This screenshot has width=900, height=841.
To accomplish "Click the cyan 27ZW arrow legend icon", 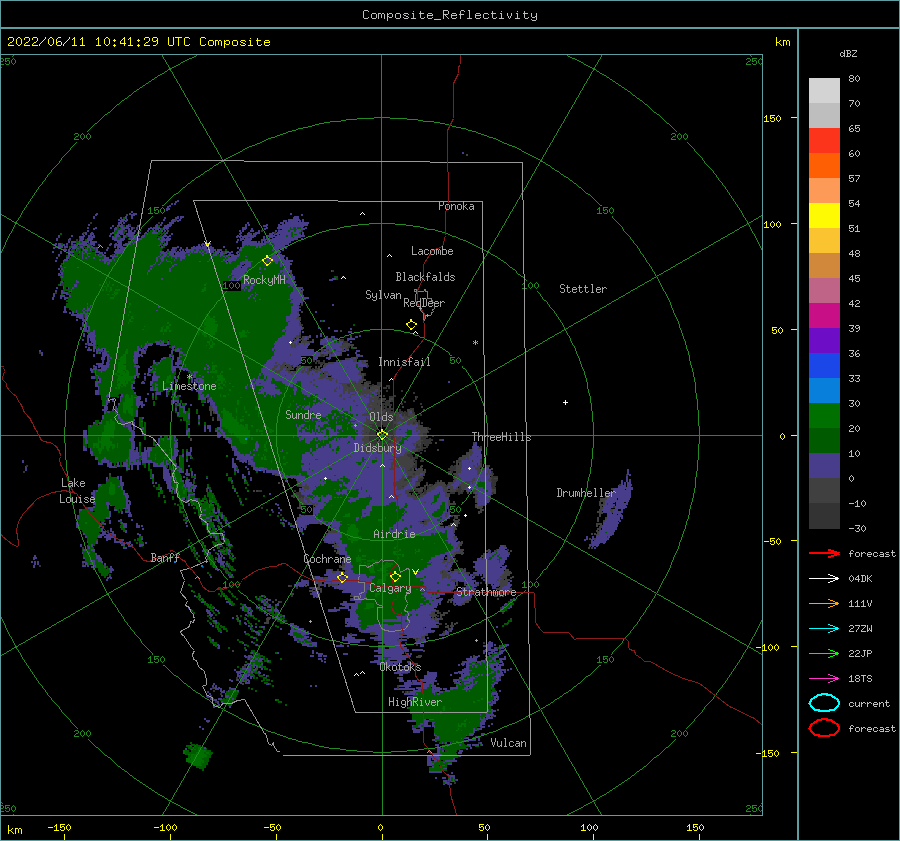I will coord(824,629).
